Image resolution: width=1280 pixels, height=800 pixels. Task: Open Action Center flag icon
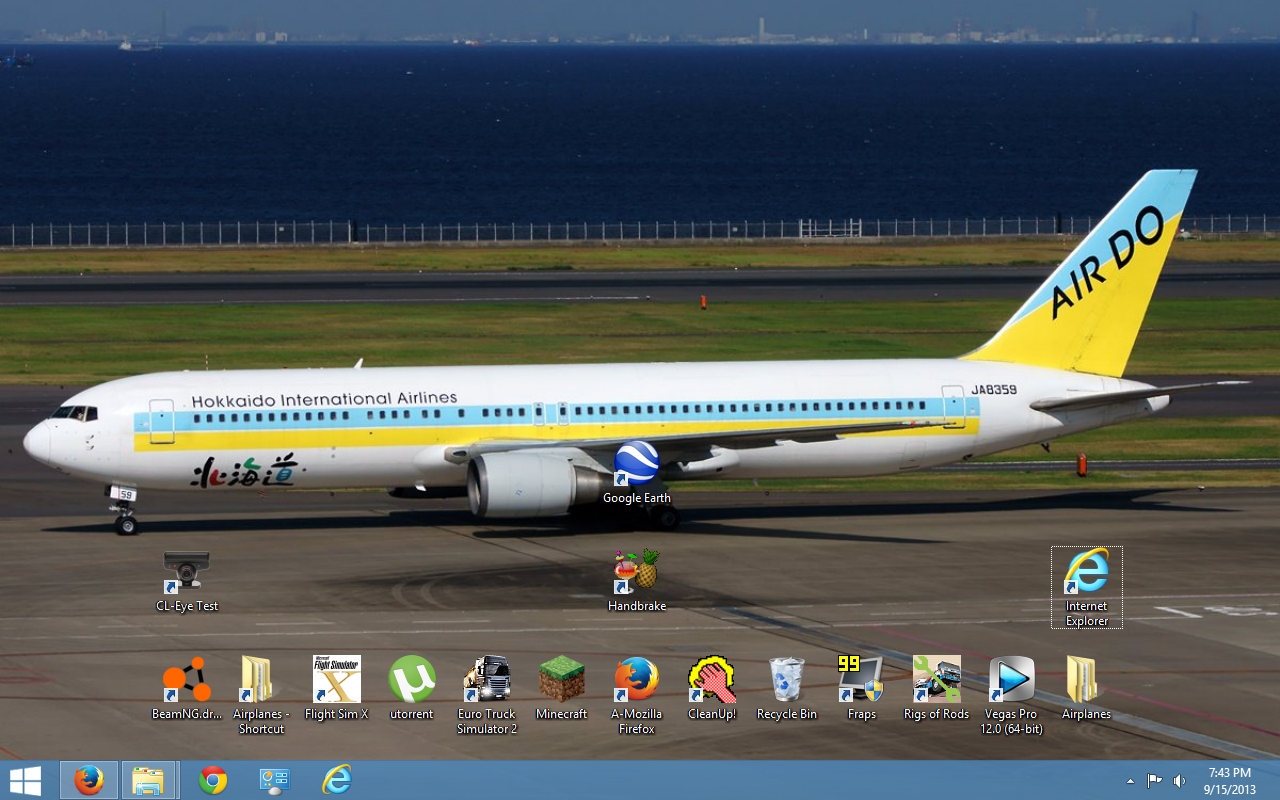(x=1154, y=781)
